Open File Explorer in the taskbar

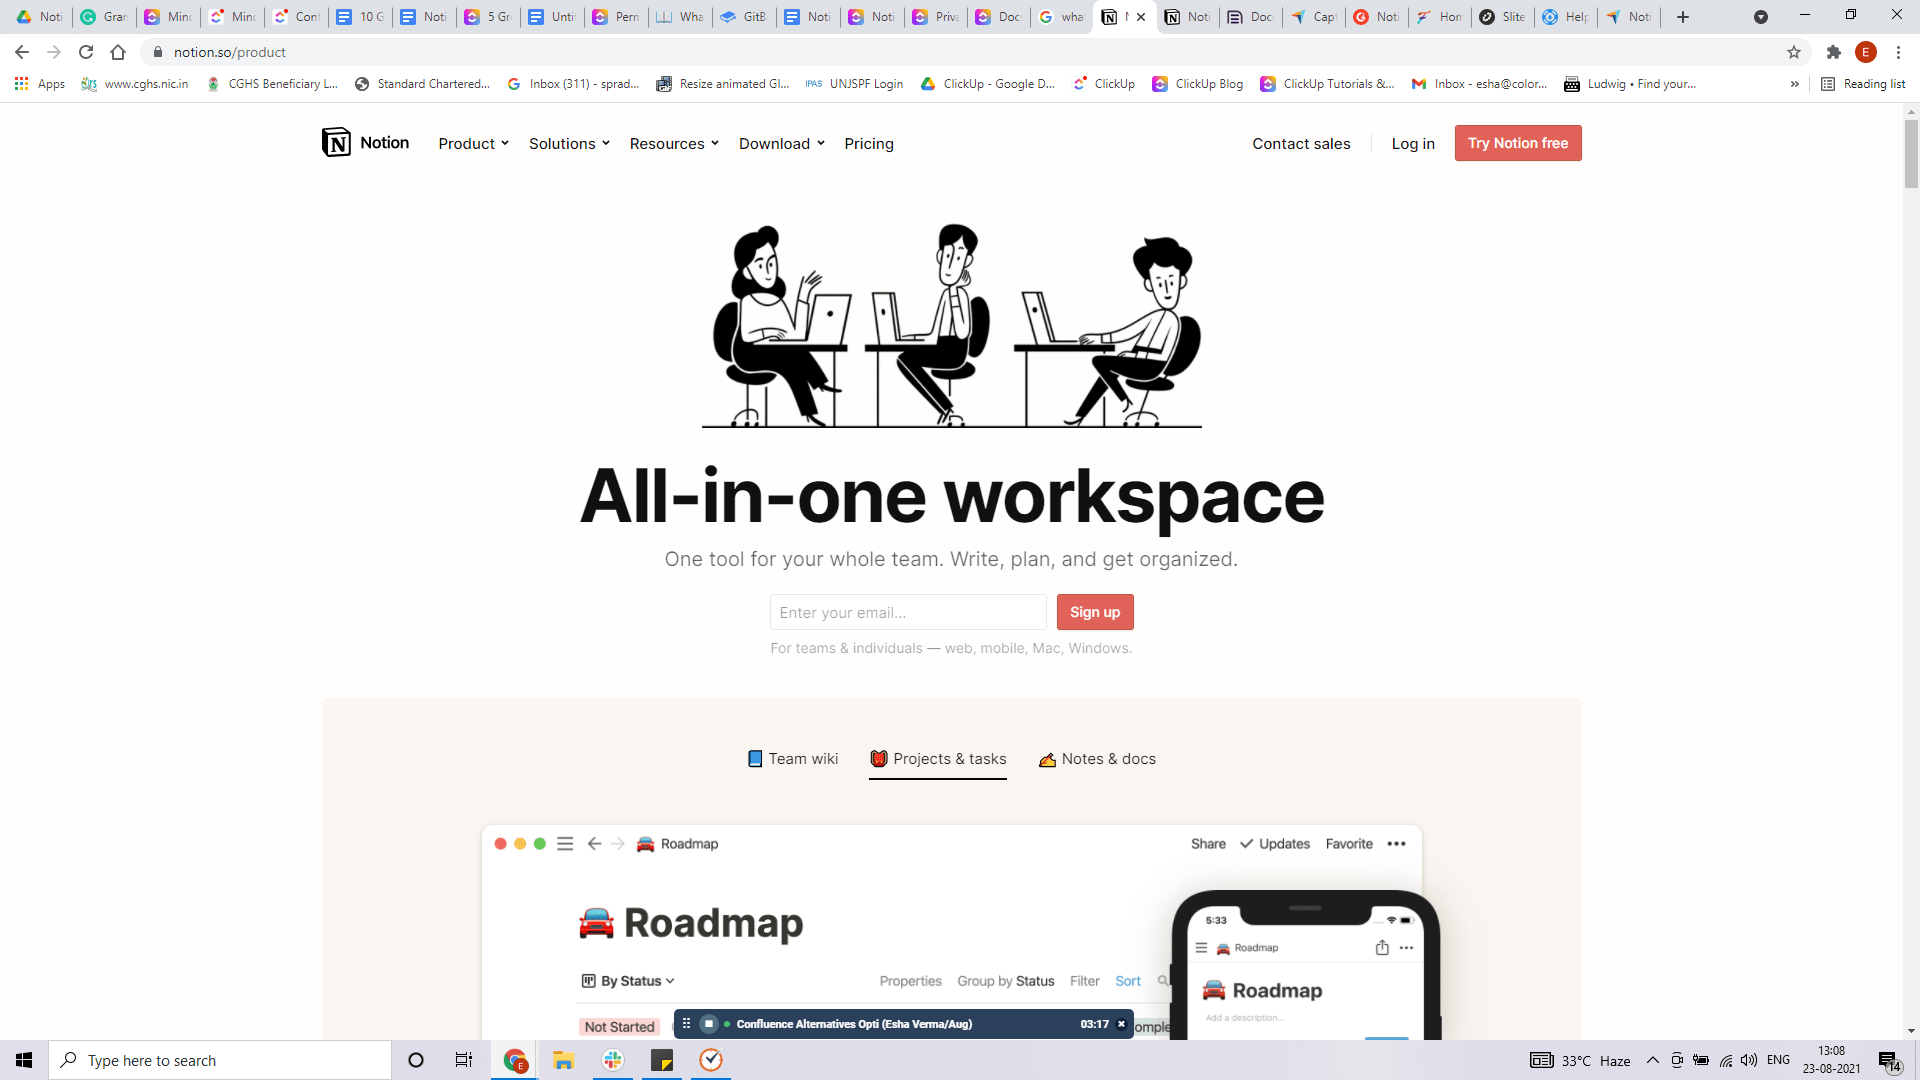click(x=563, y=1060)
